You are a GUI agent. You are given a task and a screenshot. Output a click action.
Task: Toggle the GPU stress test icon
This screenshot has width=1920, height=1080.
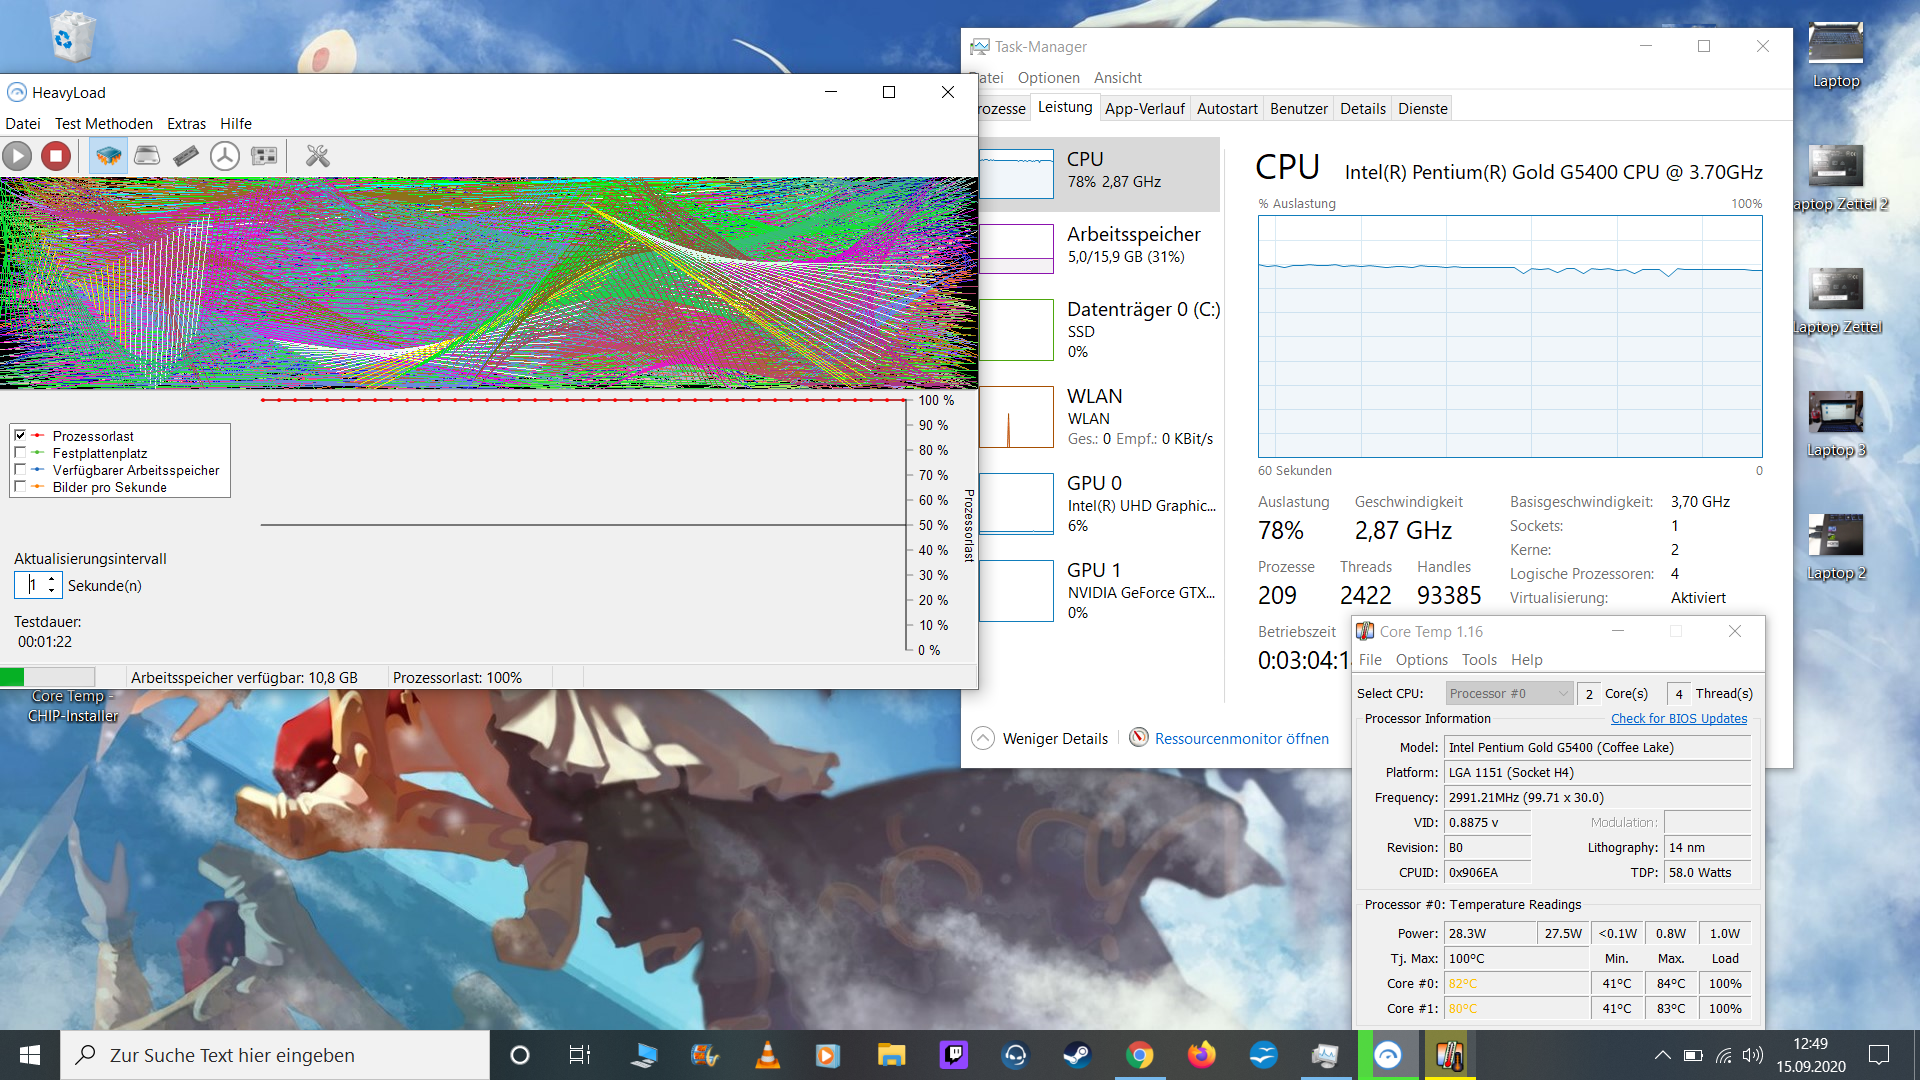[264, 156]
